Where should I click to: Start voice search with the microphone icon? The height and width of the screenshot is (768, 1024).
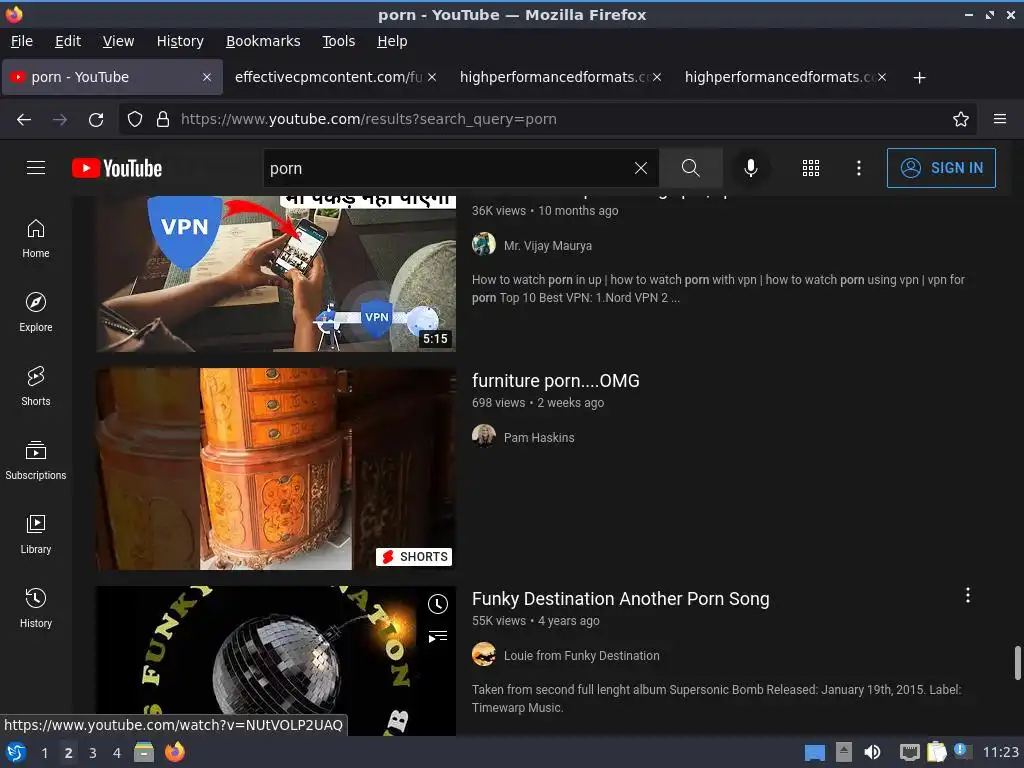(x=751, y=168)
